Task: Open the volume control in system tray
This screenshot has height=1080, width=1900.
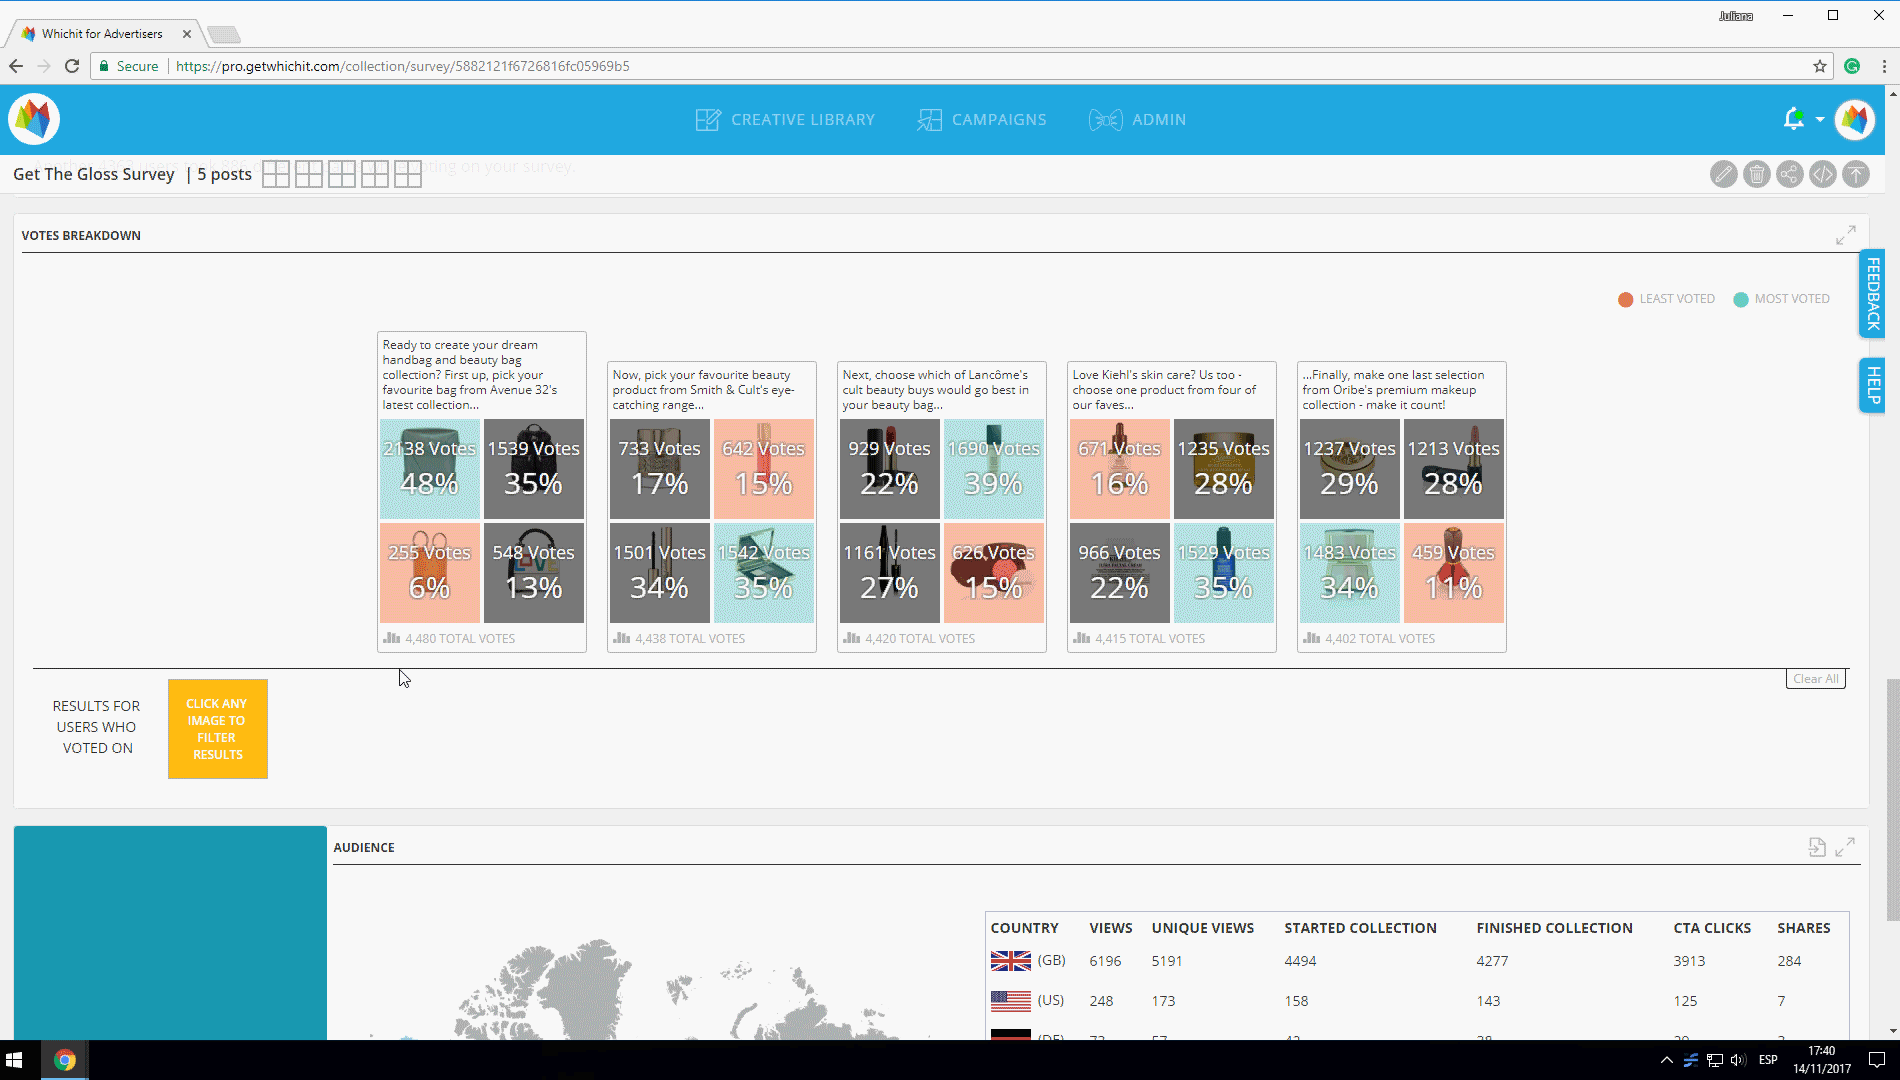Action: (x=1738, y=1060)
